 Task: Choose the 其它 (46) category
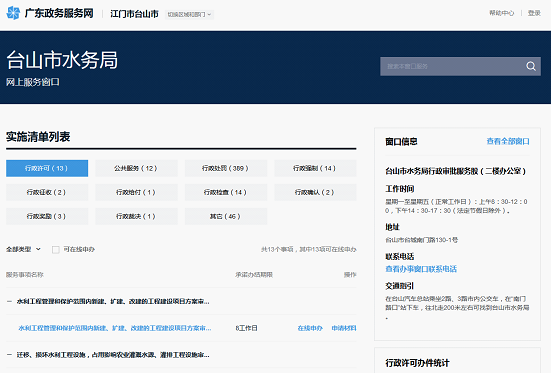[226, 216]
